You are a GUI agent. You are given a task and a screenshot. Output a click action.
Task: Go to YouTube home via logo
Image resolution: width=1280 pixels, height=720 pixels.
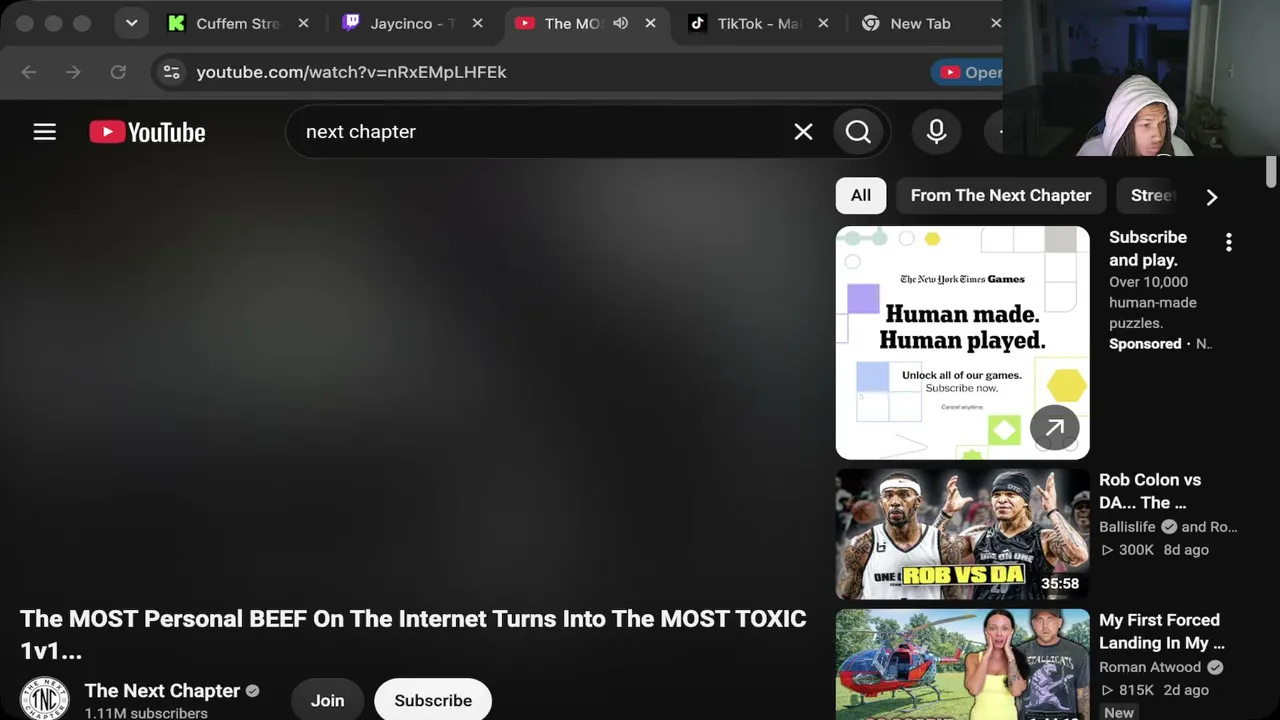pyautogui.click(x=147, y=132)
